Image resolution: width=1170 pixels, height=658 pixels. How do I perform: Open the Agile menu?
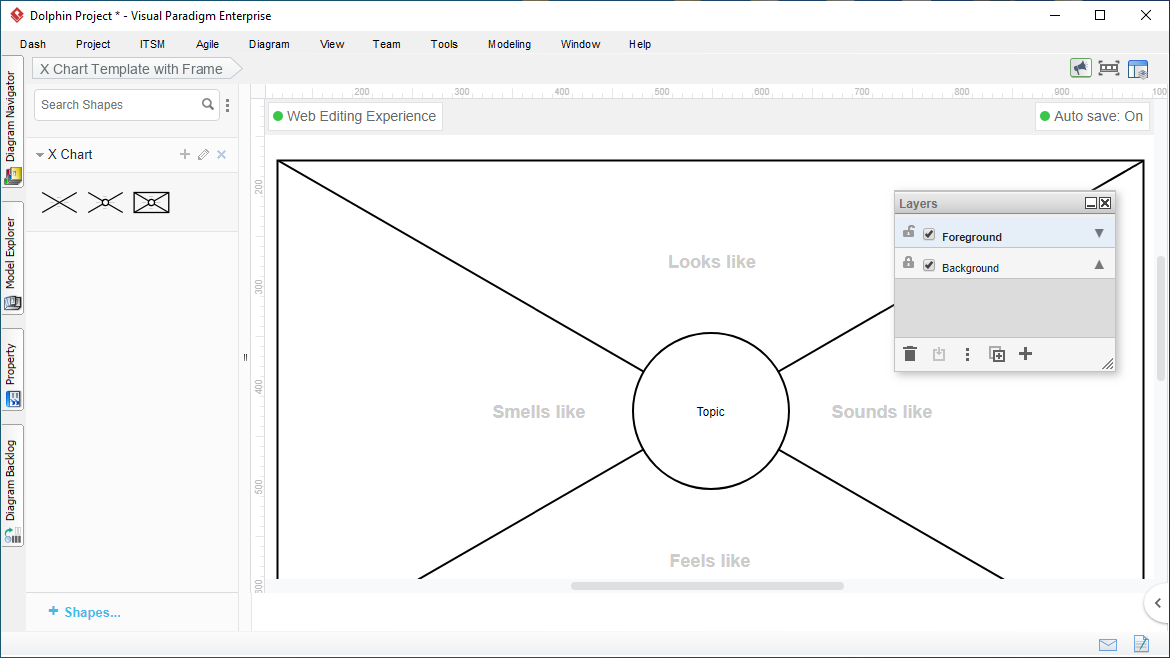tap(207, 44)
